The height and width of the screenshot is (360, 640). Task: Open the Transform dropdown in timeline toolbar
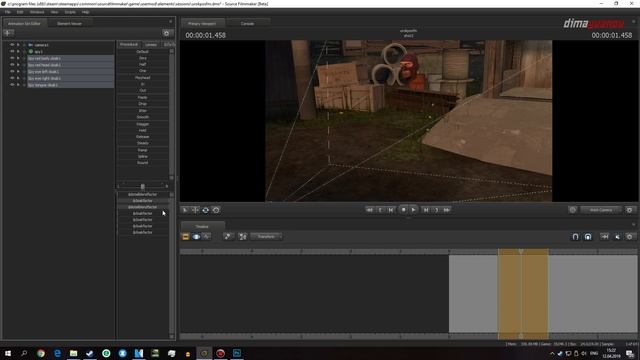coord(266,237)
